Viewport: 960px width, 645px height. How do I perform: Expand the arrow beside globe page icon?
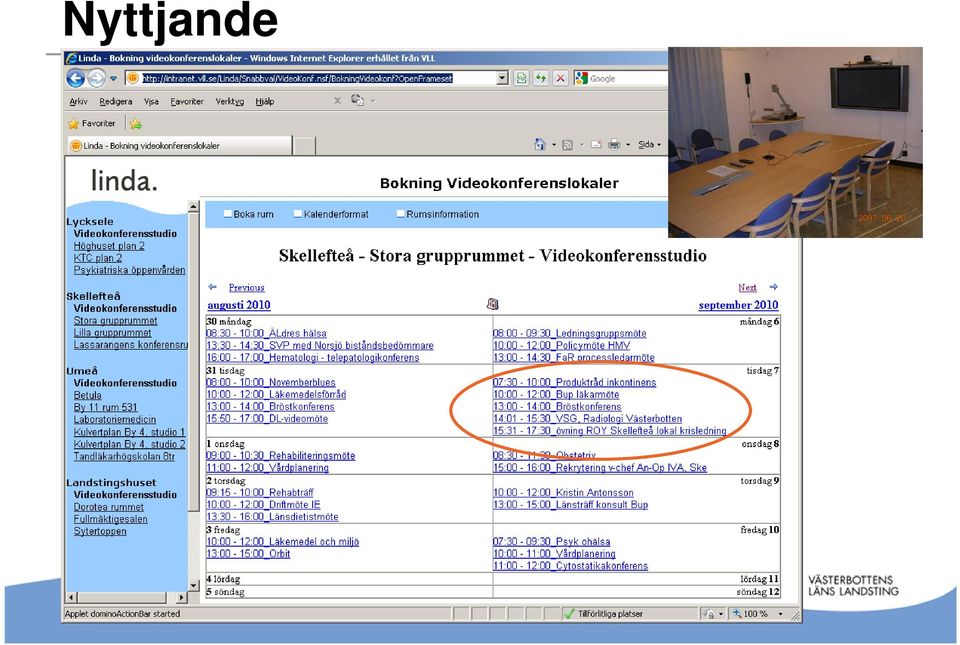point(372,101)
